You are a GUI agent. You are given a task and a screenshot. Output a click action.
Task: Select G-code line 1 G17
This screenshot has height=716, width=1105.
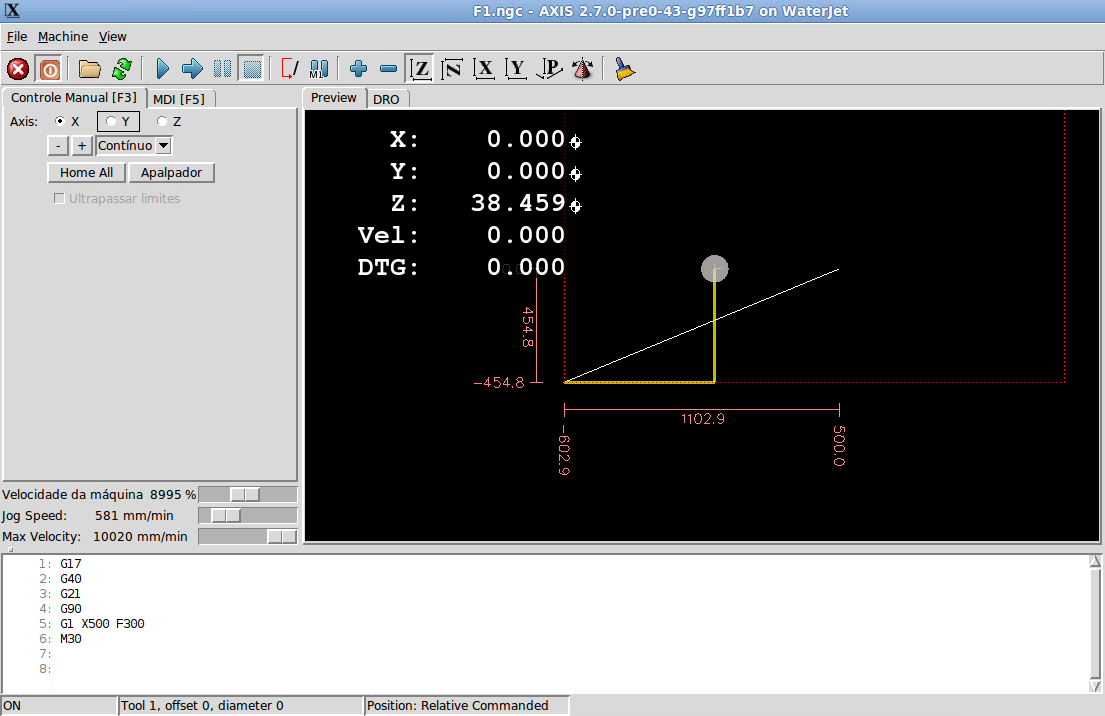point(70,564)
